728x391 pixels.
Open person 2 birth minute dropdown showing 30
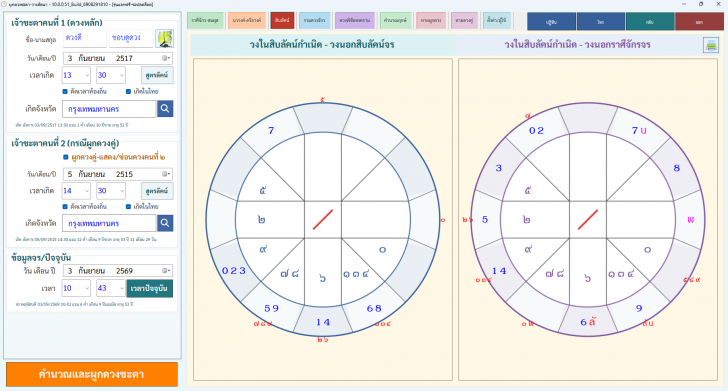coord(110,191)
